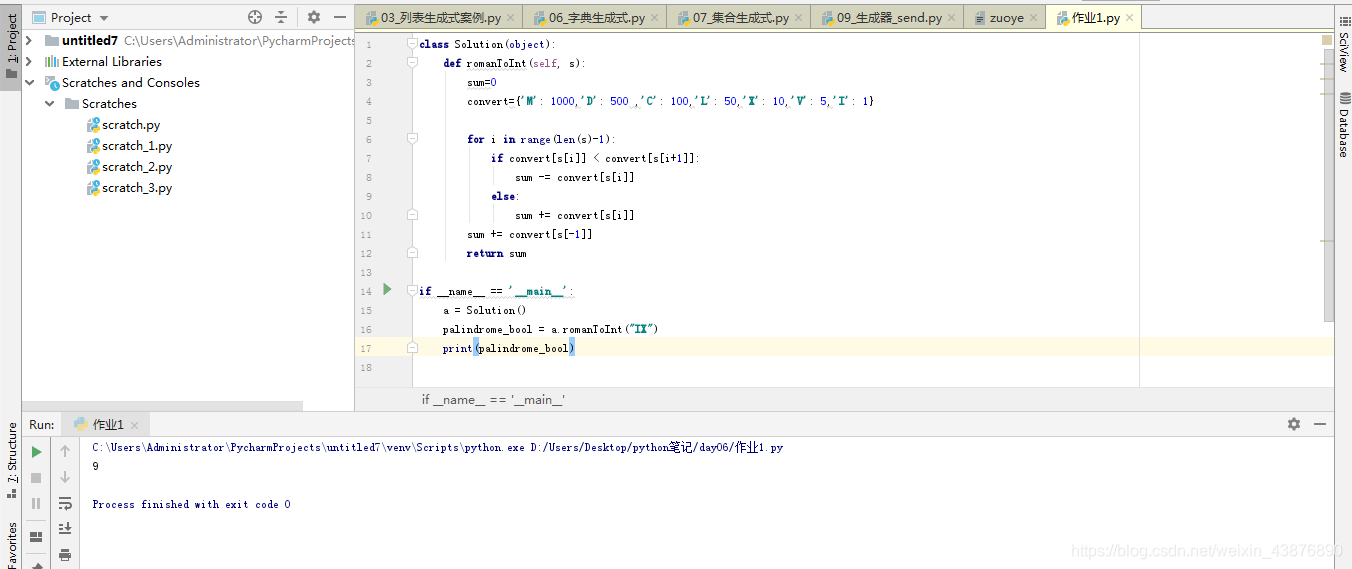Close the 06_字典生成式.py tab
This screenshot has width=1352, height=569.
click(x=654, y=18)
